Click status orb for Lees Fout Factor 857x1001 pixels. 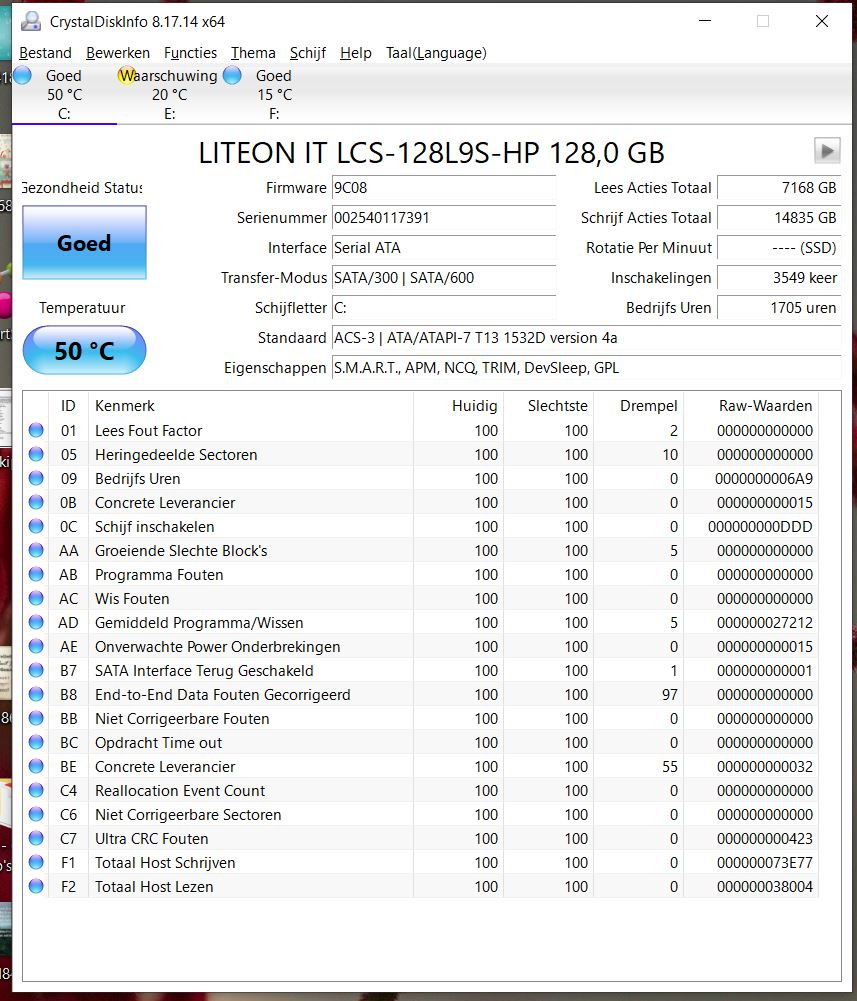tap(36, 430)
